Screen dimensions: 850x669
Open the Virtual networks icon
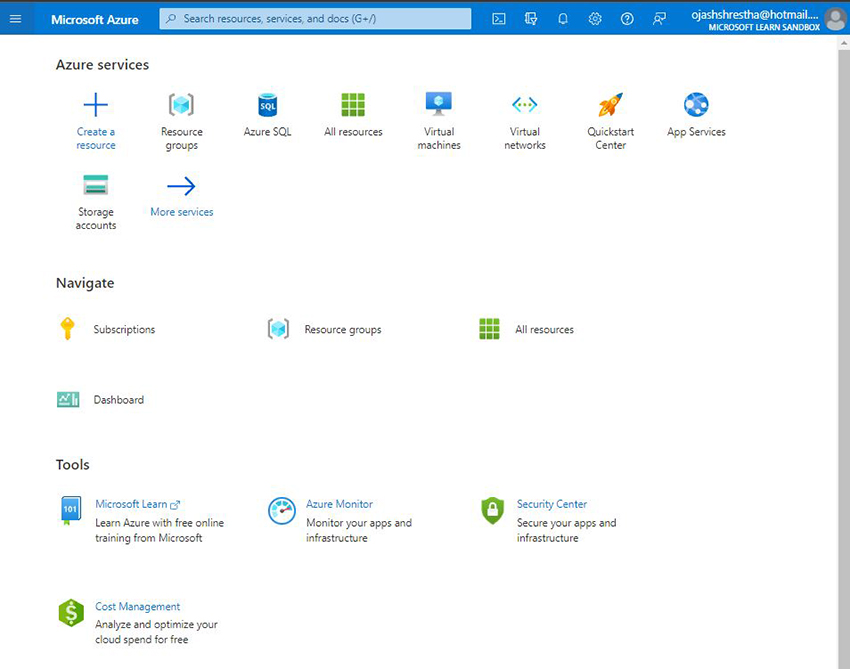pyautogui.click(x=524, y=105)
